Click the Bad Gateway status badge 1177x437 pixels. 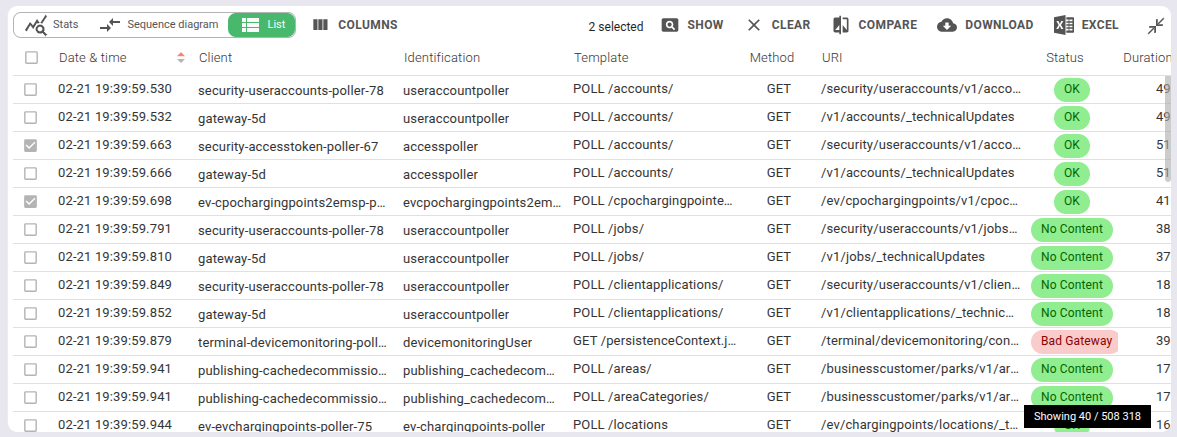point(1074,341)
